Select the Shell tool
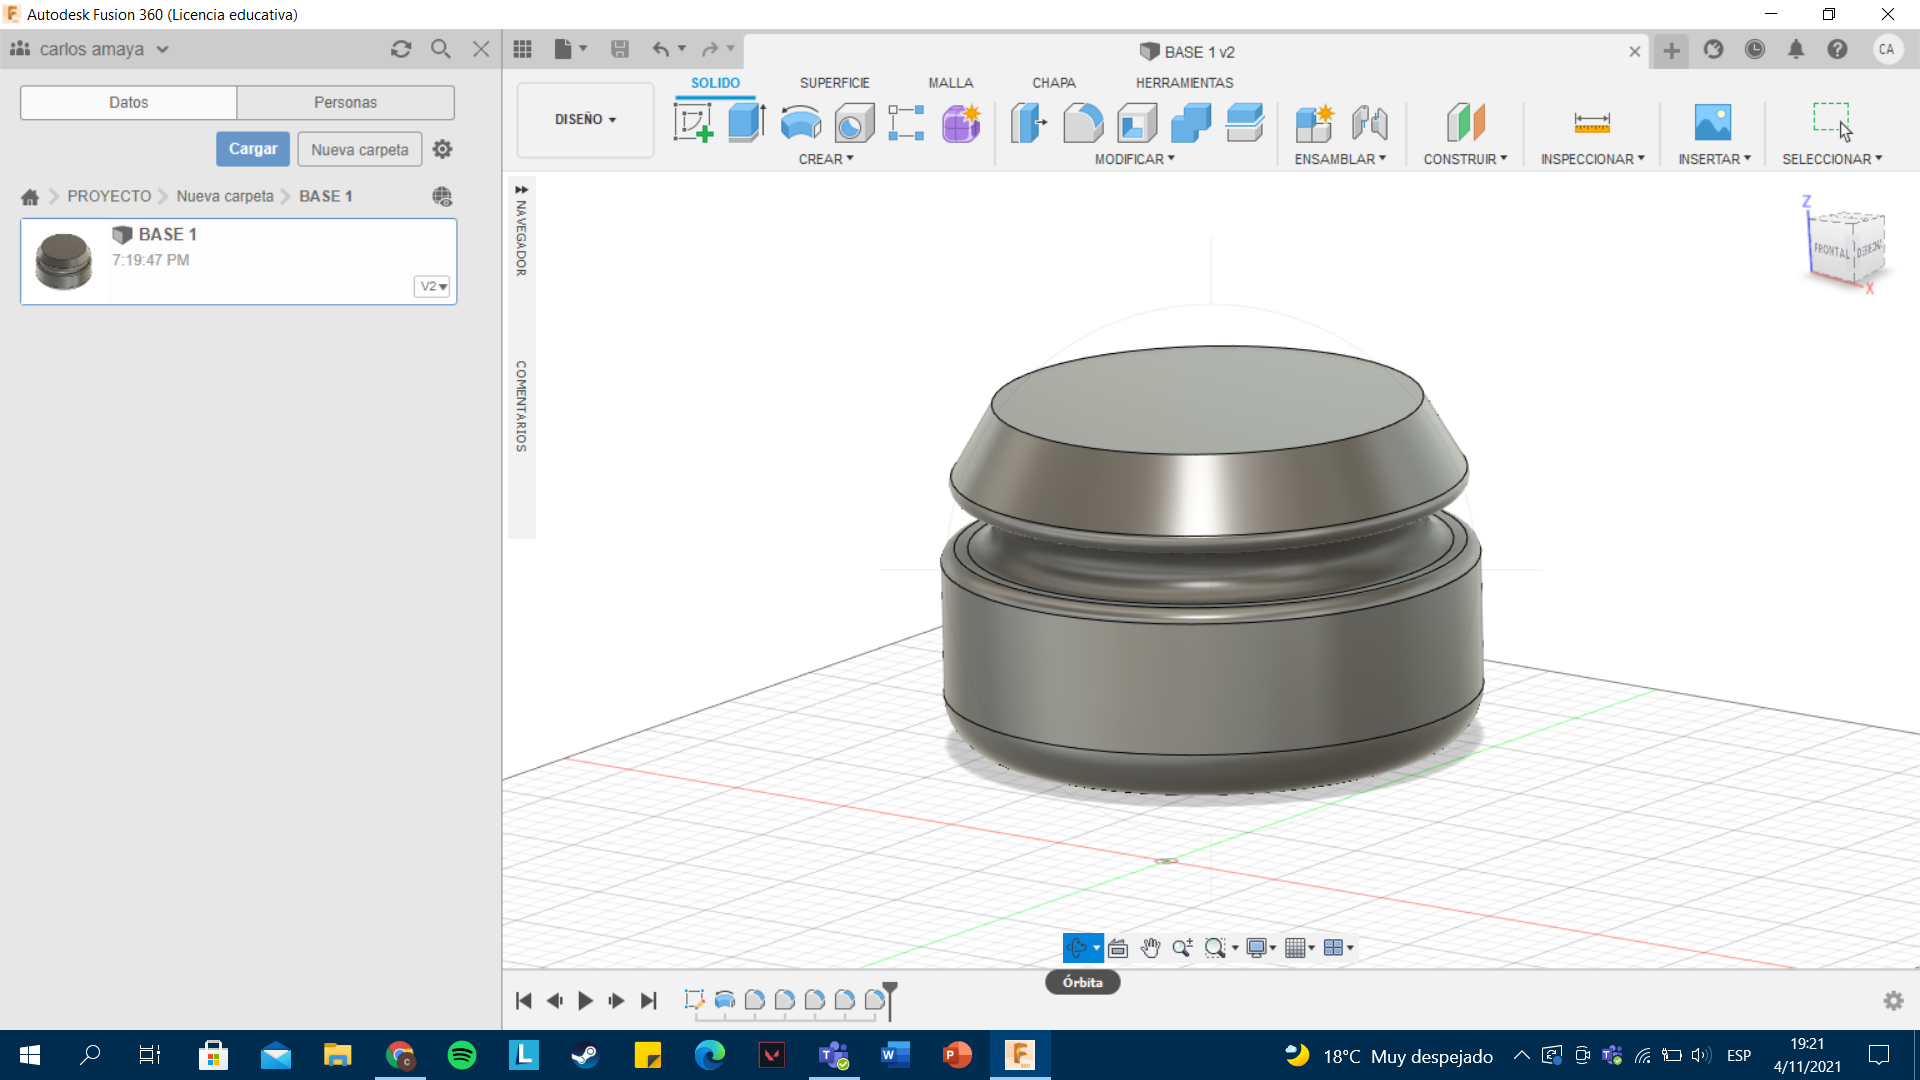1920x1080 pixels. click(x=1137, y=123)
